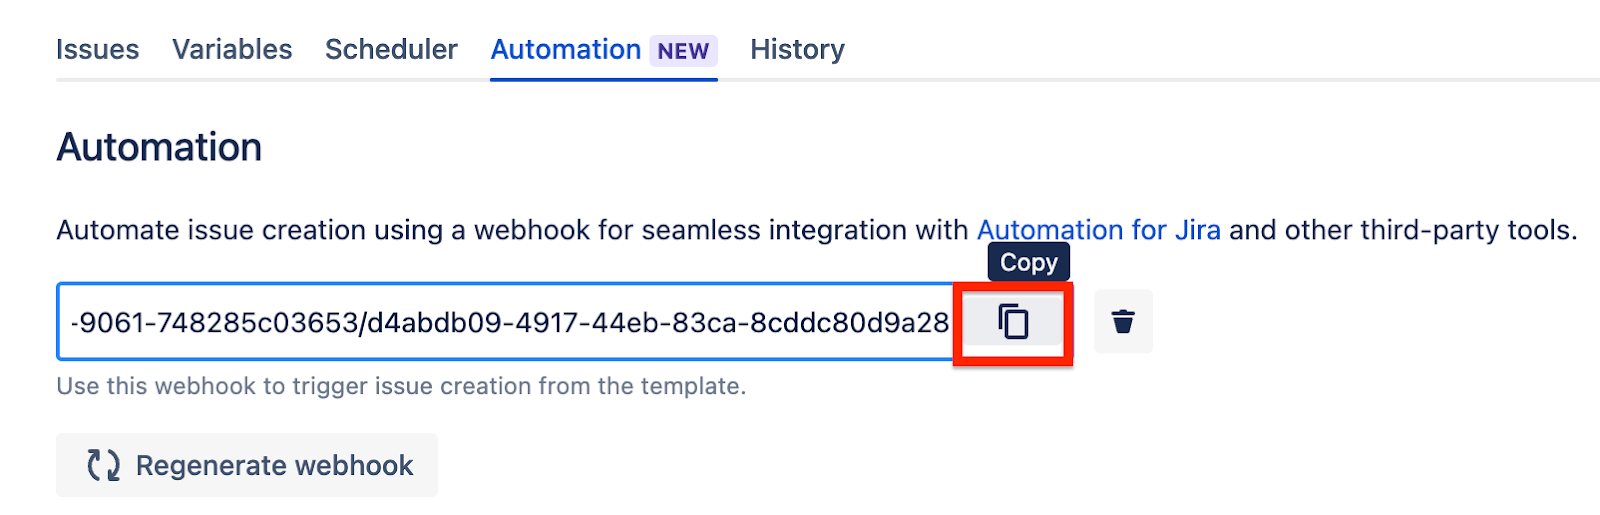
Task: Click the start of the webhook URL string
Action: point(73,322)
